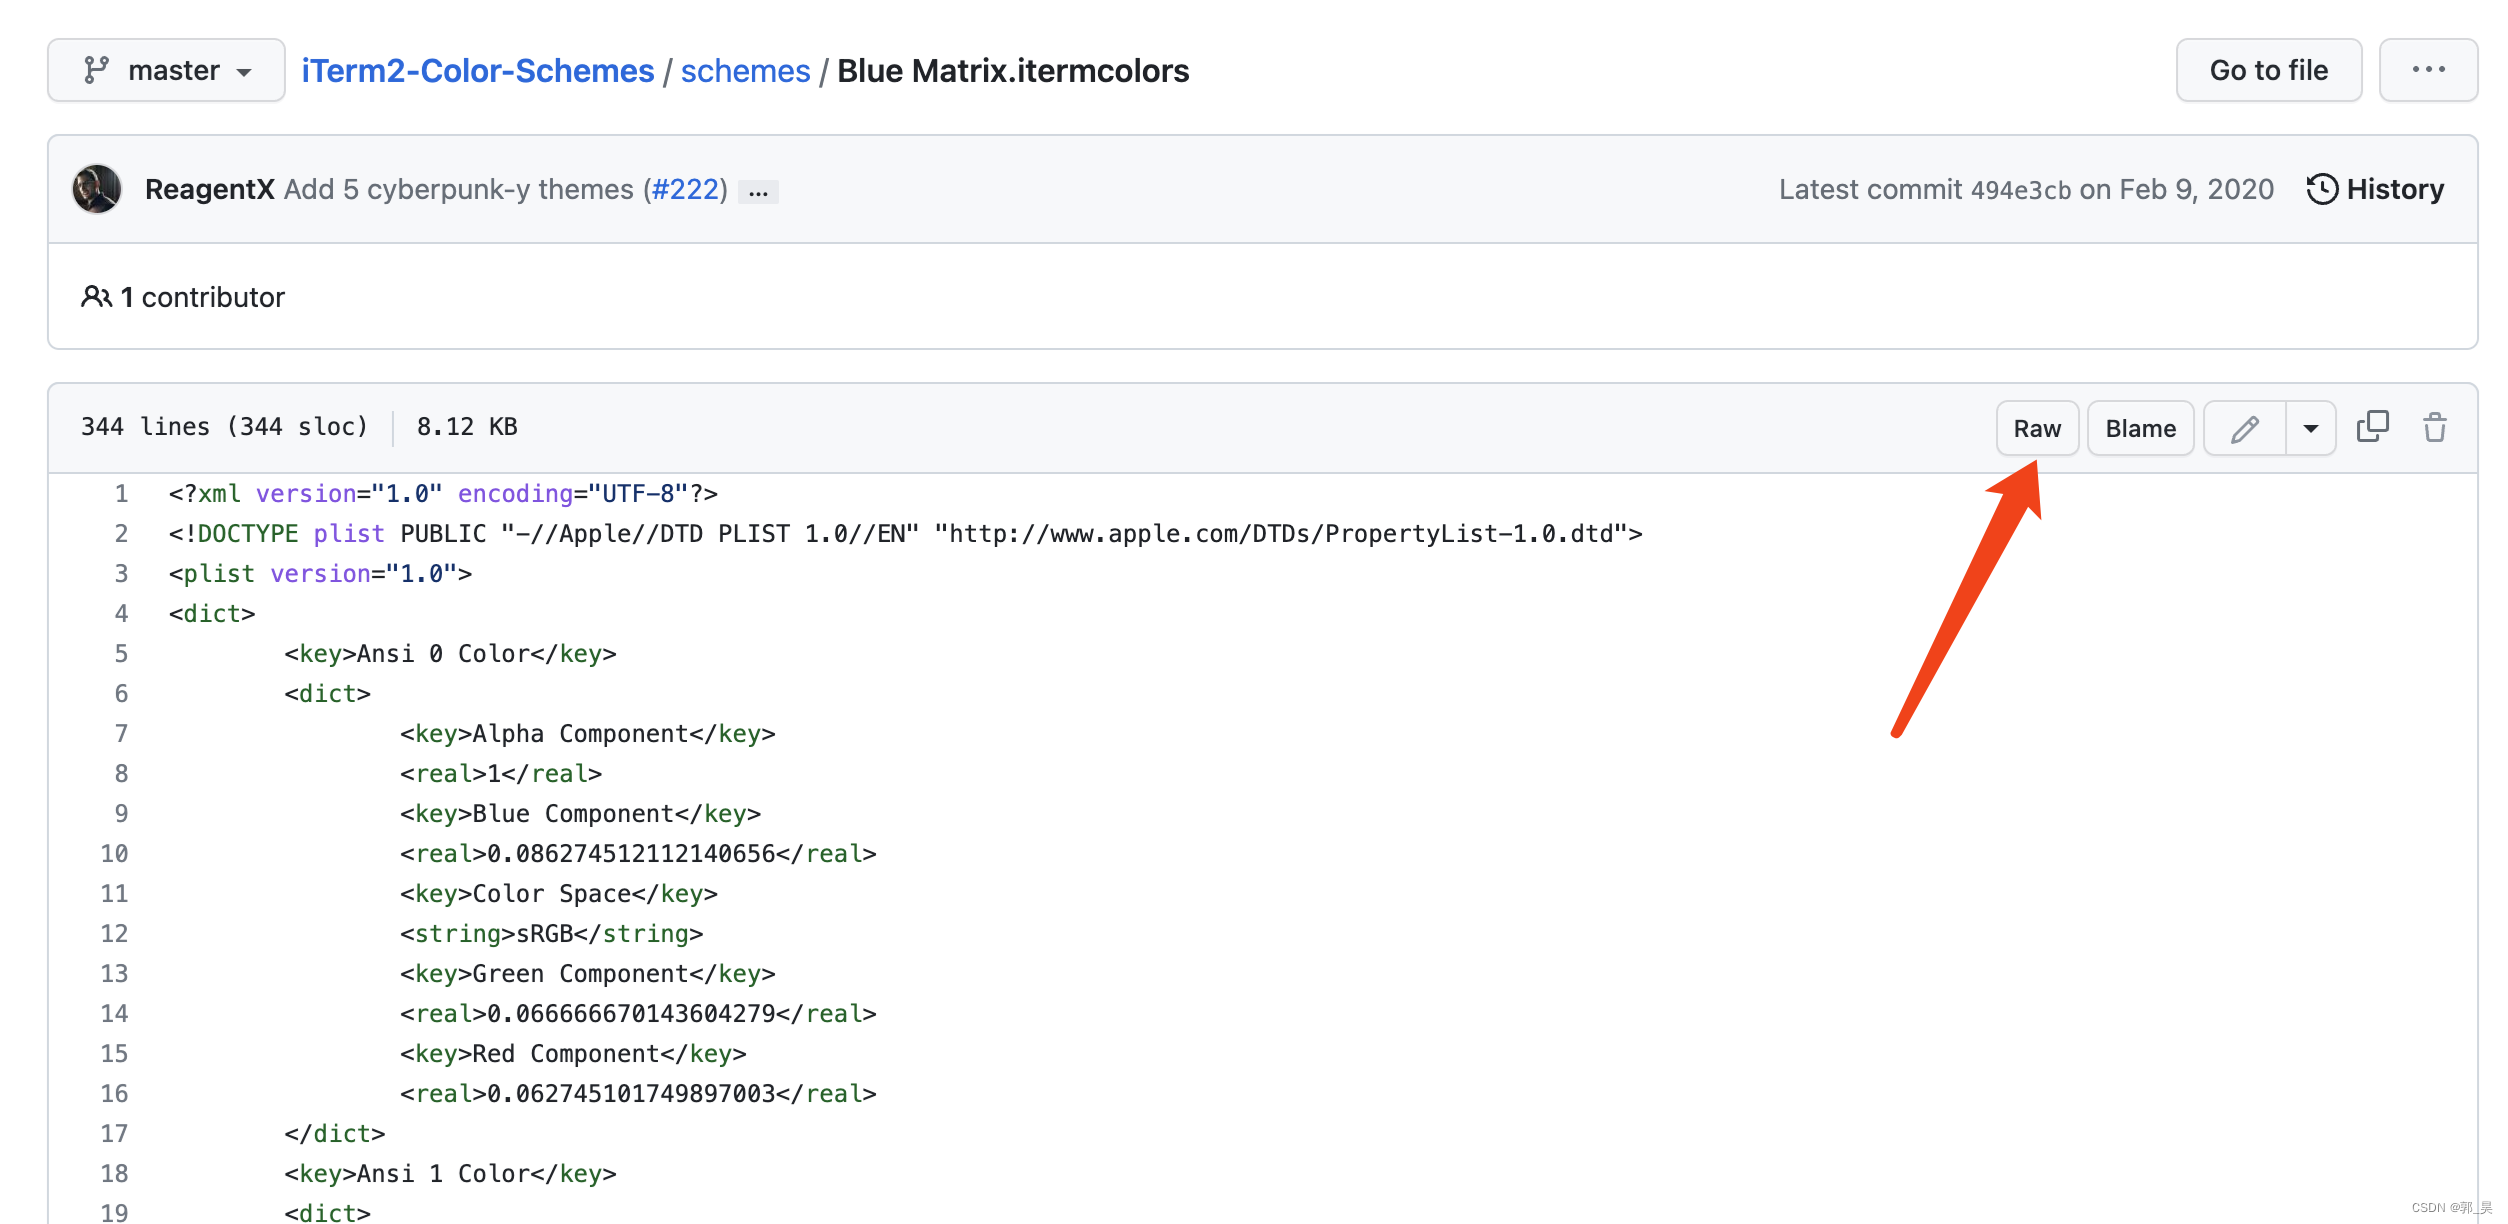Click the closing dict tag on line 17
This screenshot has width=2508, height=1224.
334,1133
